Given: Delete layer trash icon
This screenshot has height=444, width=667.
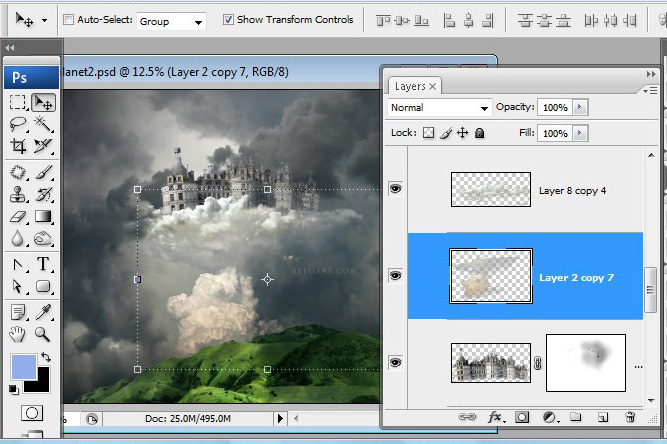Looking at the screenshot, I should pos(630,417).
